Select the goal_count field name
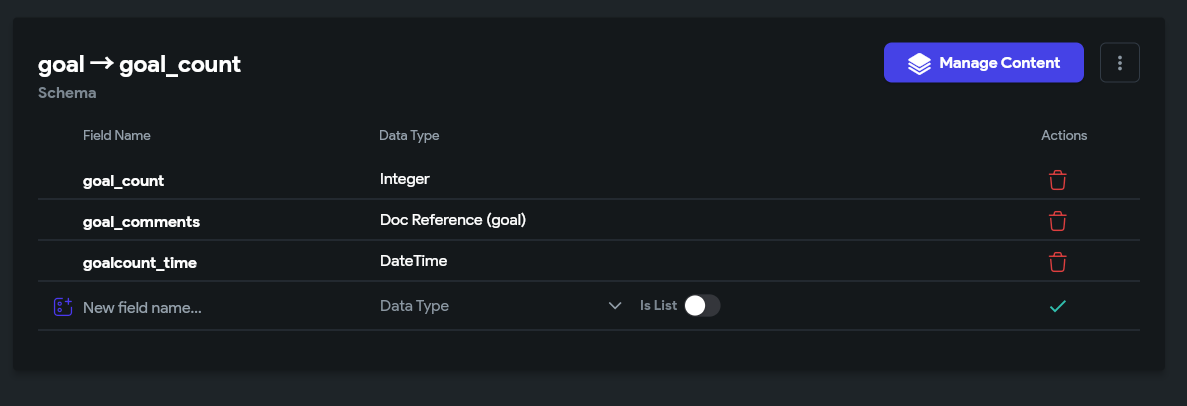 123,181
